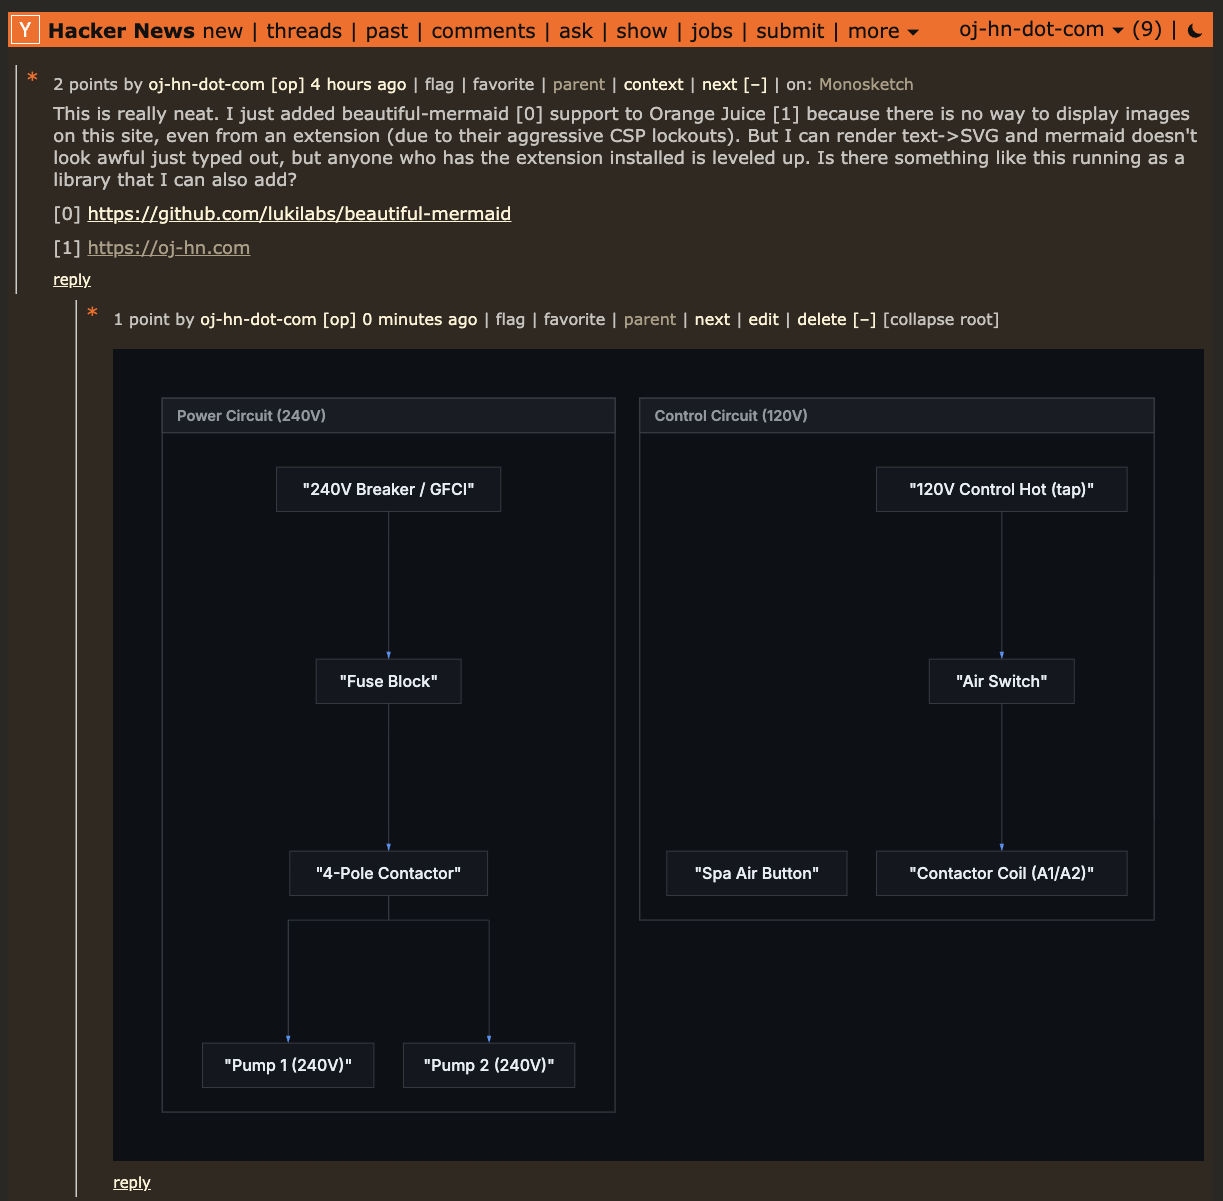Open the 'threads' nav item
Image resolution: width=1223 pixels, height=1201 pixels.
304,31
